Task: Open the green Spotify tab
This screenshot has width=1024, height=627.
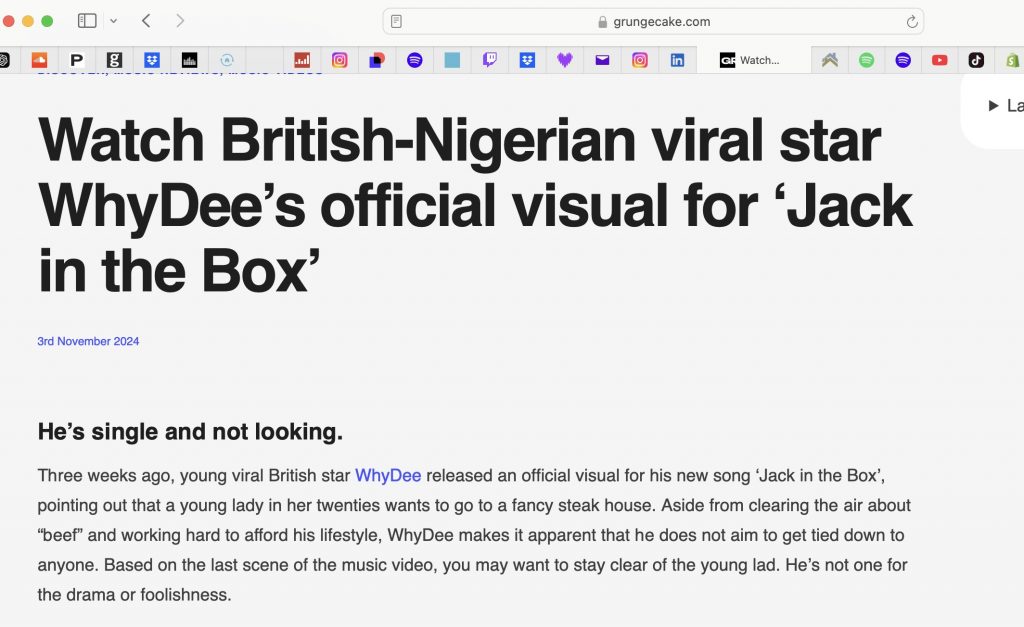Action: [x=866, y=60]
